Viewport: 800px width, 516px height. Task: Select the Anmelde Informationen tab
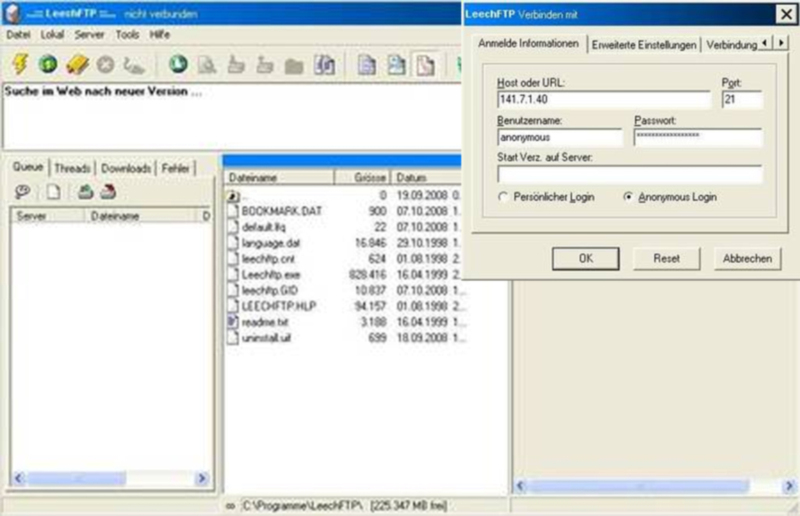coord(528,44)
